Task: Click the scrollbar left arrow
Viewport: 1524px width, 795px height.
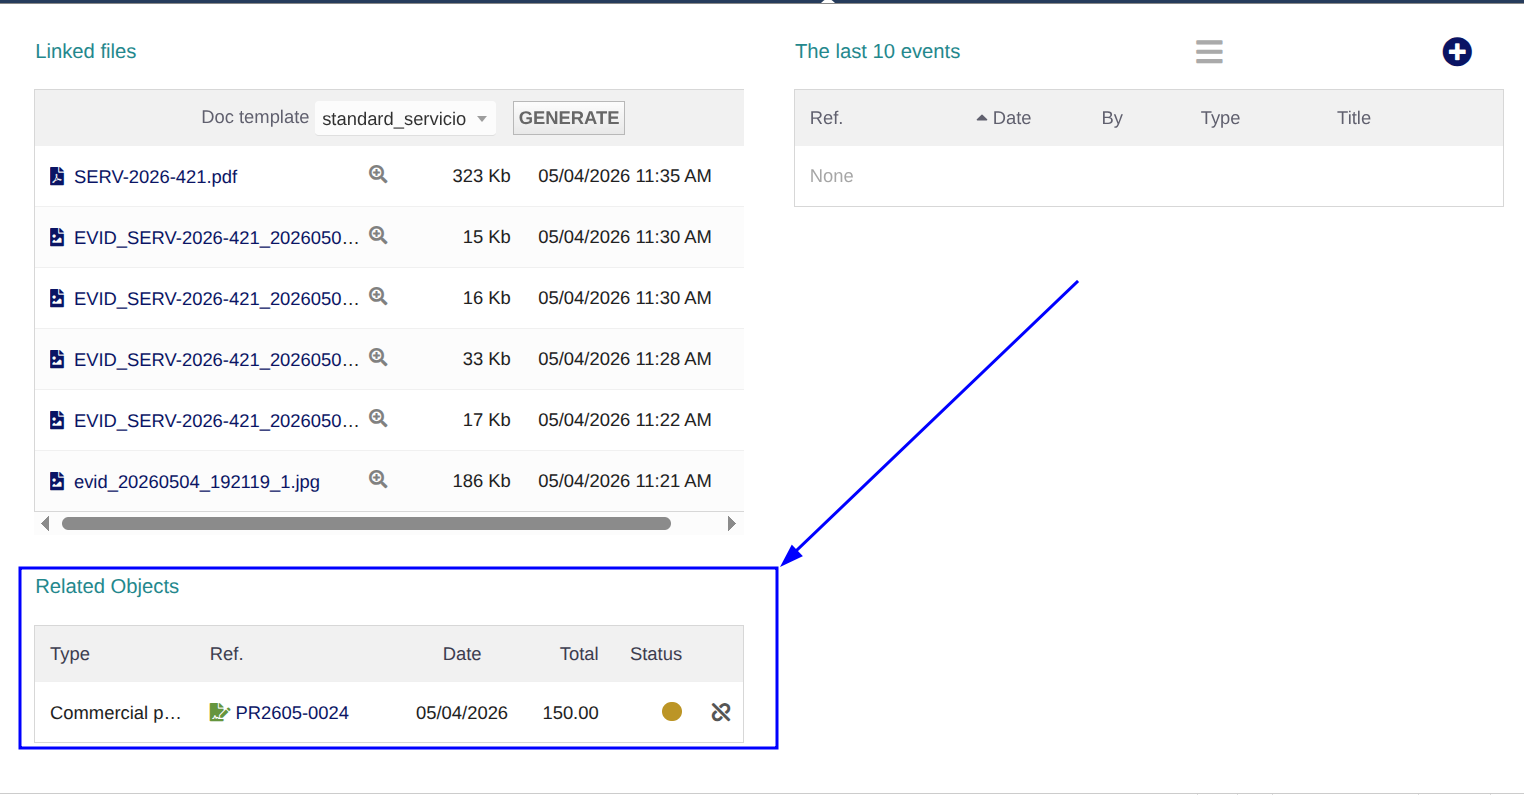Action: [45, 523]
